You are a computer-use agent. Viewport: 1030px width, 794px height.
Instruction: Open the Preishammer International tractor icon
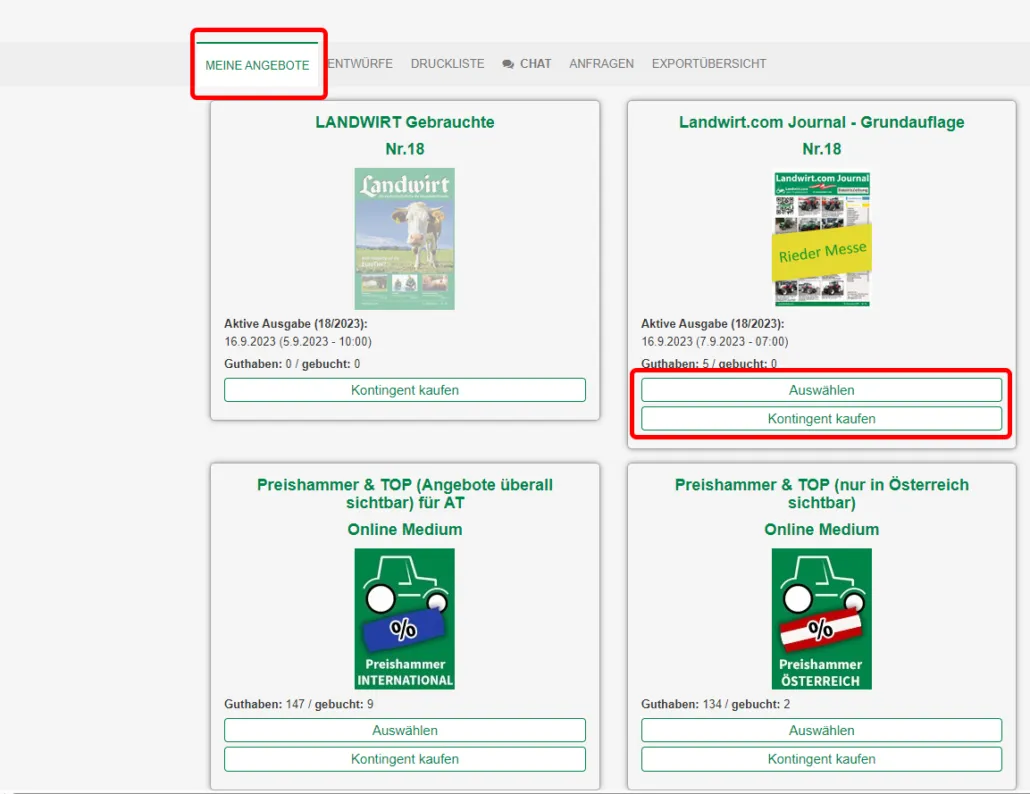(x=405, y=619)
